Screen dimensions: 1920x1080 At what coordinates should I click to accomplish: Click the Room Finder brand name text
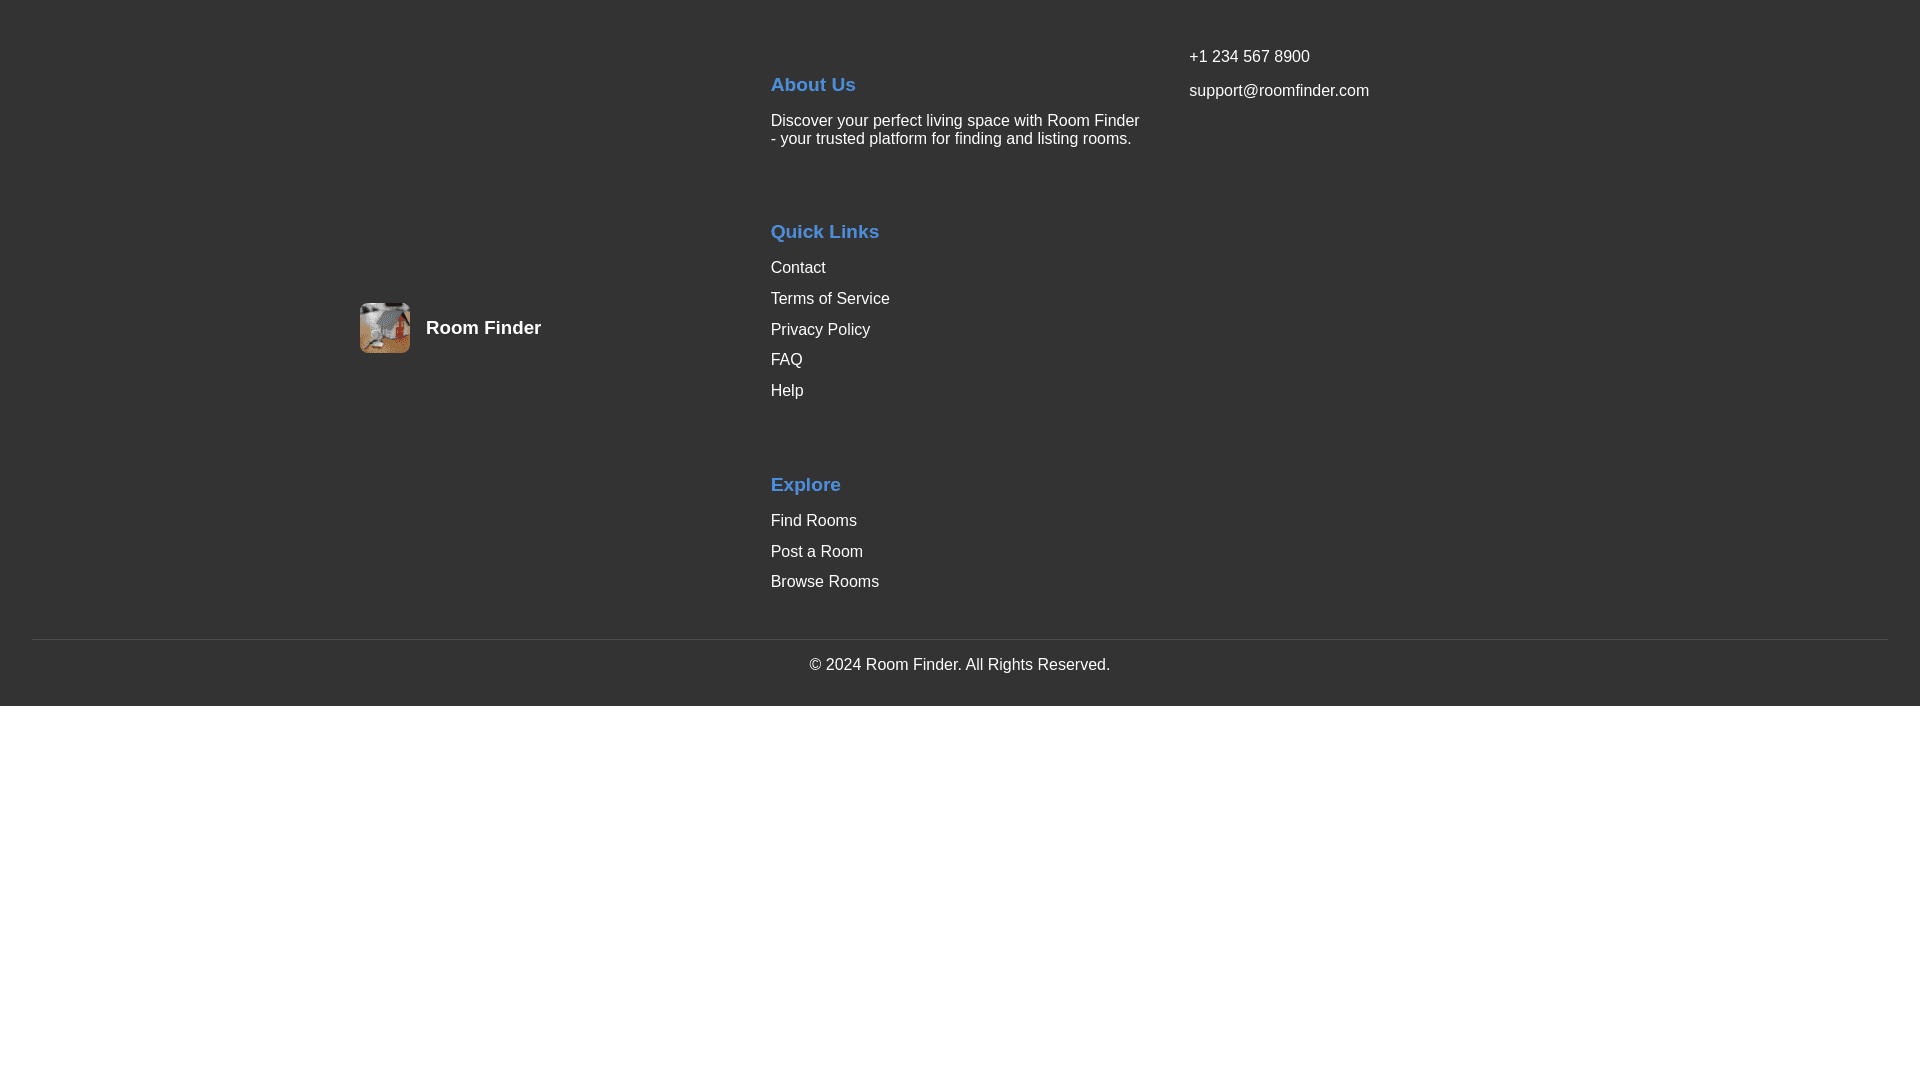[483, 328]
